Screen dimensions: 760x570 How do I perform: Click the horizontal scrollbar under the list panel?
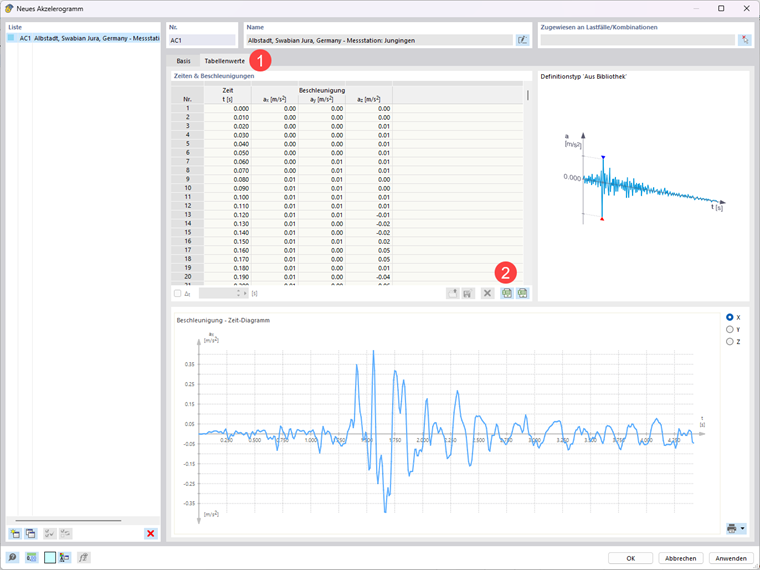point(68,521)
